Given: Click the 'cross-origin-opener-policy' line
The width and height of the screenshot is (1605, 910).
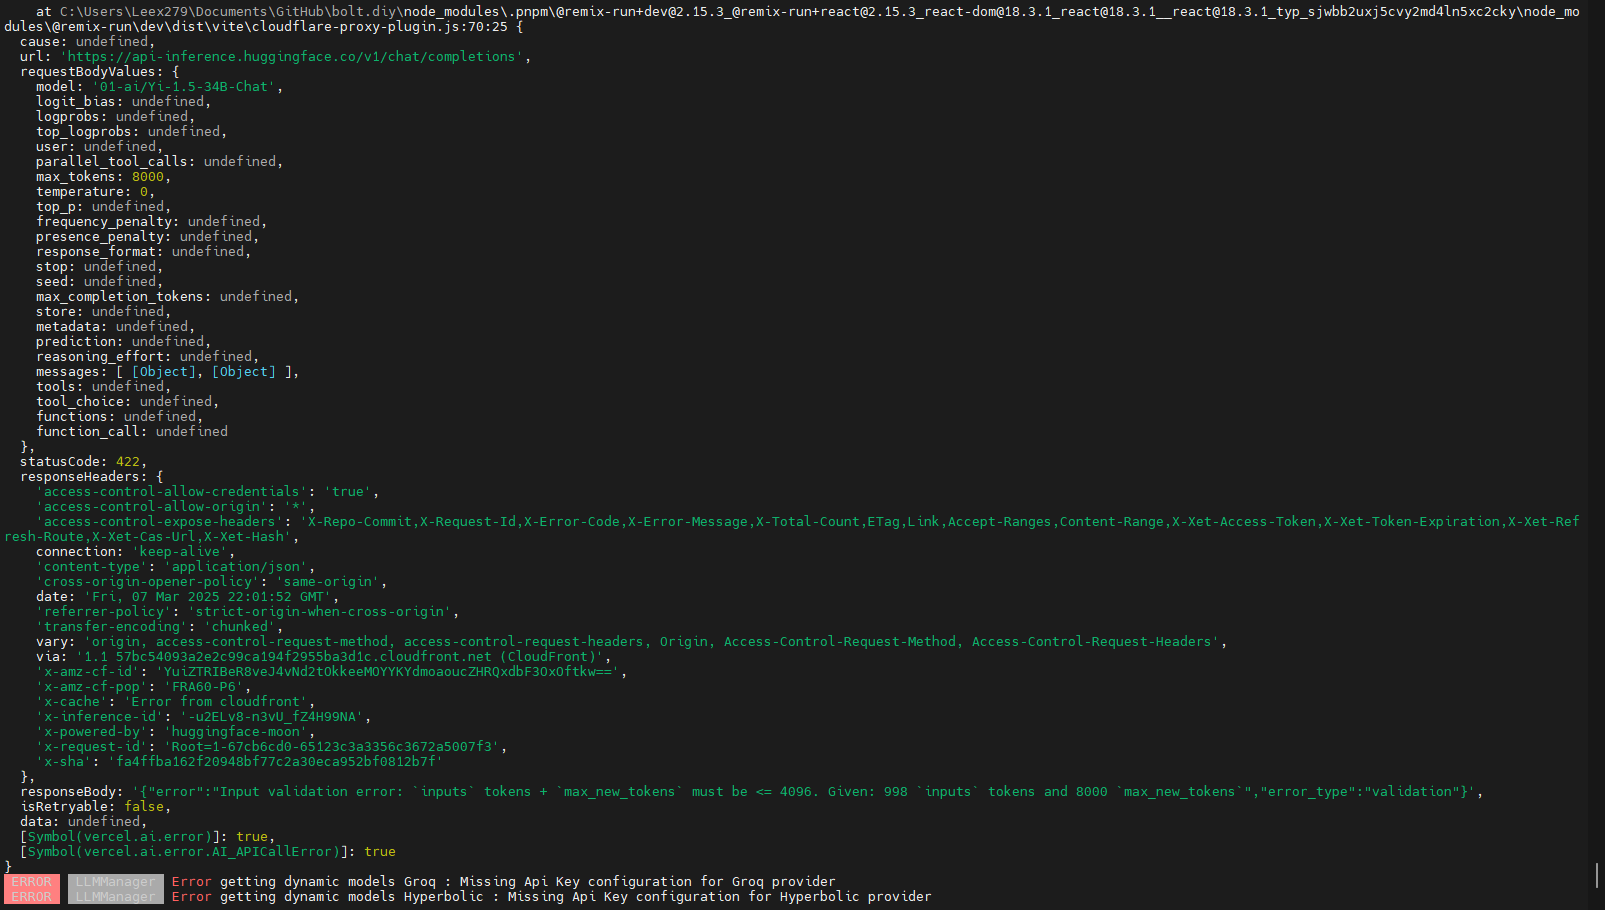Looking at the screenshot, I should point(212,582).
